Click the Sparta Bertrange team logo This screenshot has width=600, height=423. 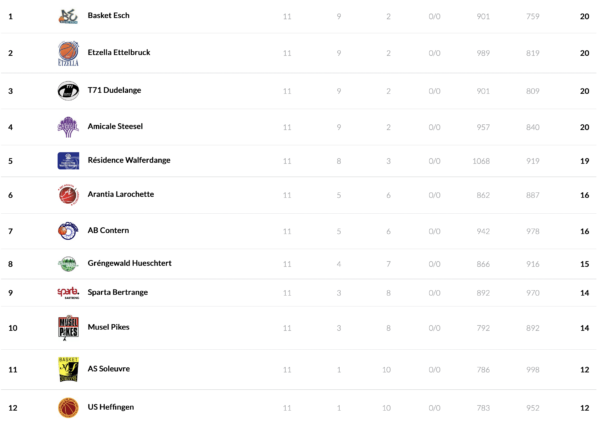coord(68,292)
